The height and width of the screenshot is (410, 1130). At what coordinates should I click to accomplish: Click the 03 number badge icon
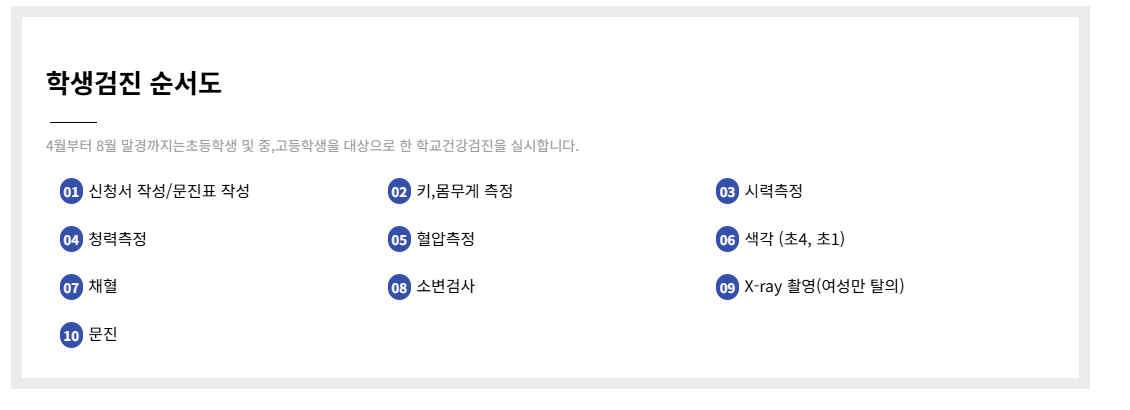727,192
